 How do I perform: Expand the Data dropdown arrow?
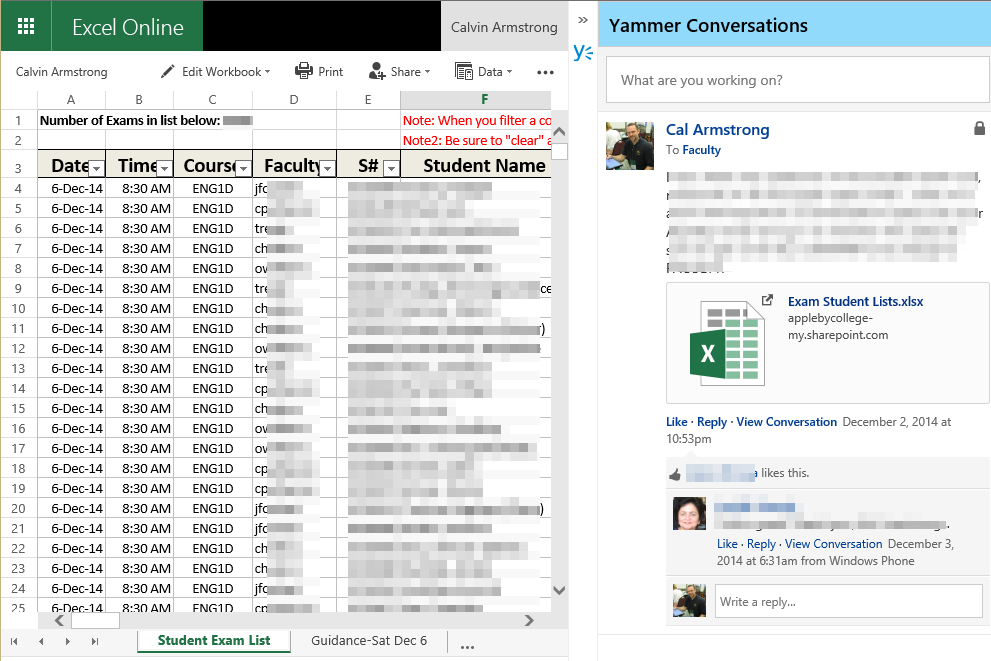tap(509, 71)
